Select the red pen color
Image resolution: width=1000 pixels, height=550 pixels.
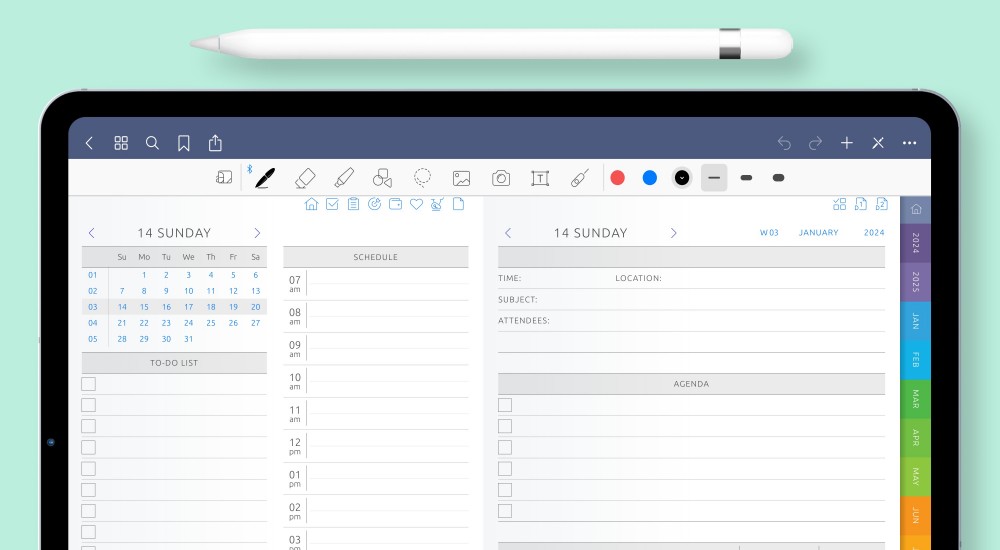point(617,178)
